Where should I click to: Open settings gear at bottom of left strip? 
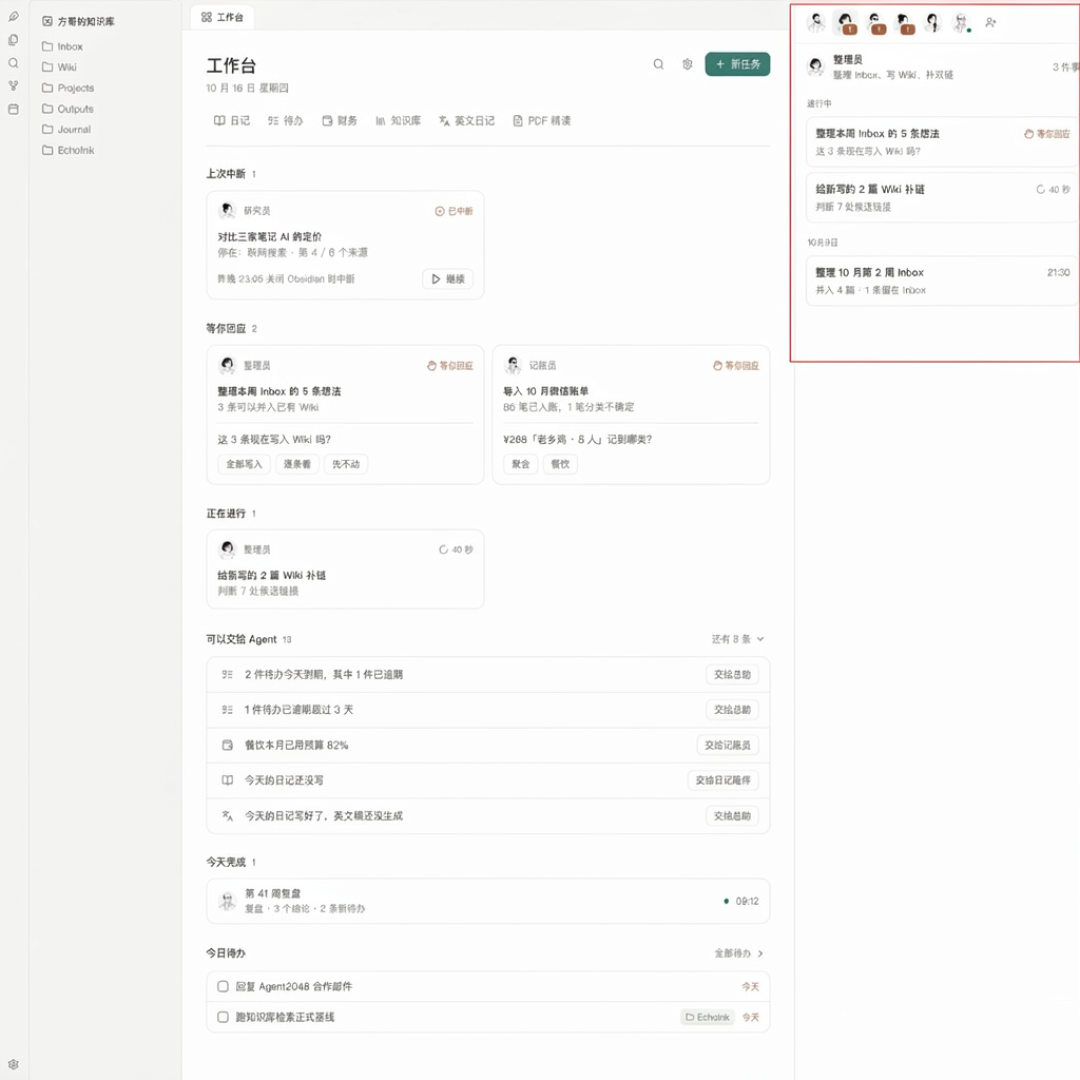tap(13, 1064)
